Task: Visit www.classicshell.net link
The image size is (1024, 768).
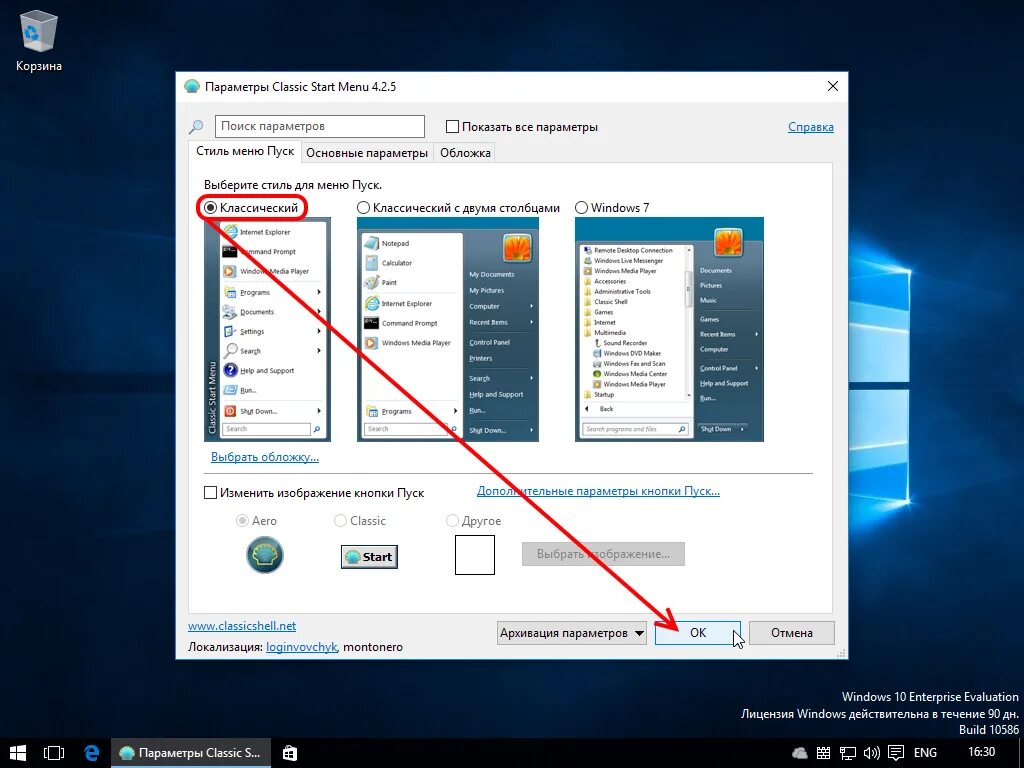Action: [x=242, y=626]
